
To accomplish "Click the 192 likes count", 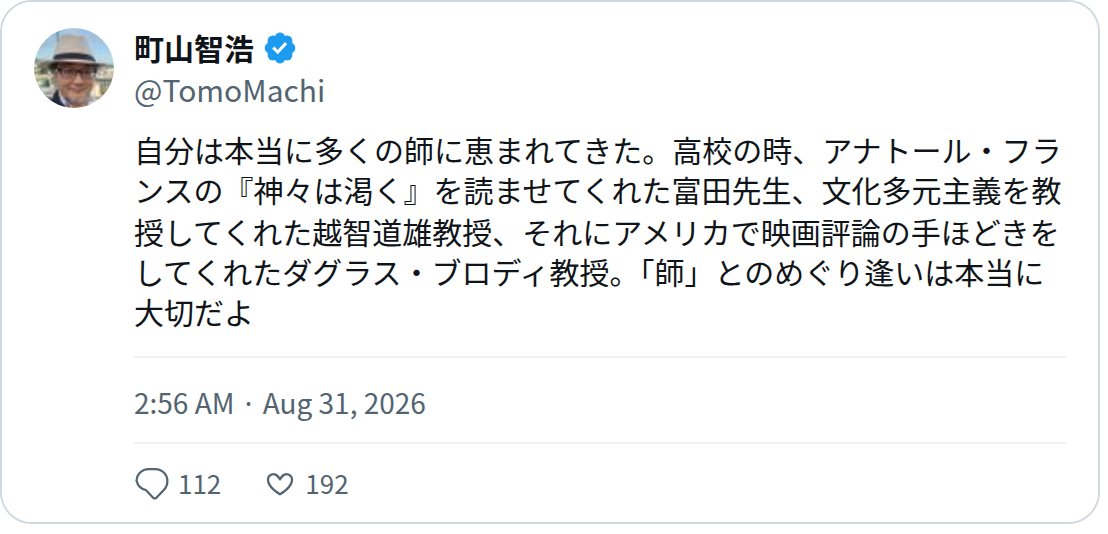I will [x=326, y=485].
